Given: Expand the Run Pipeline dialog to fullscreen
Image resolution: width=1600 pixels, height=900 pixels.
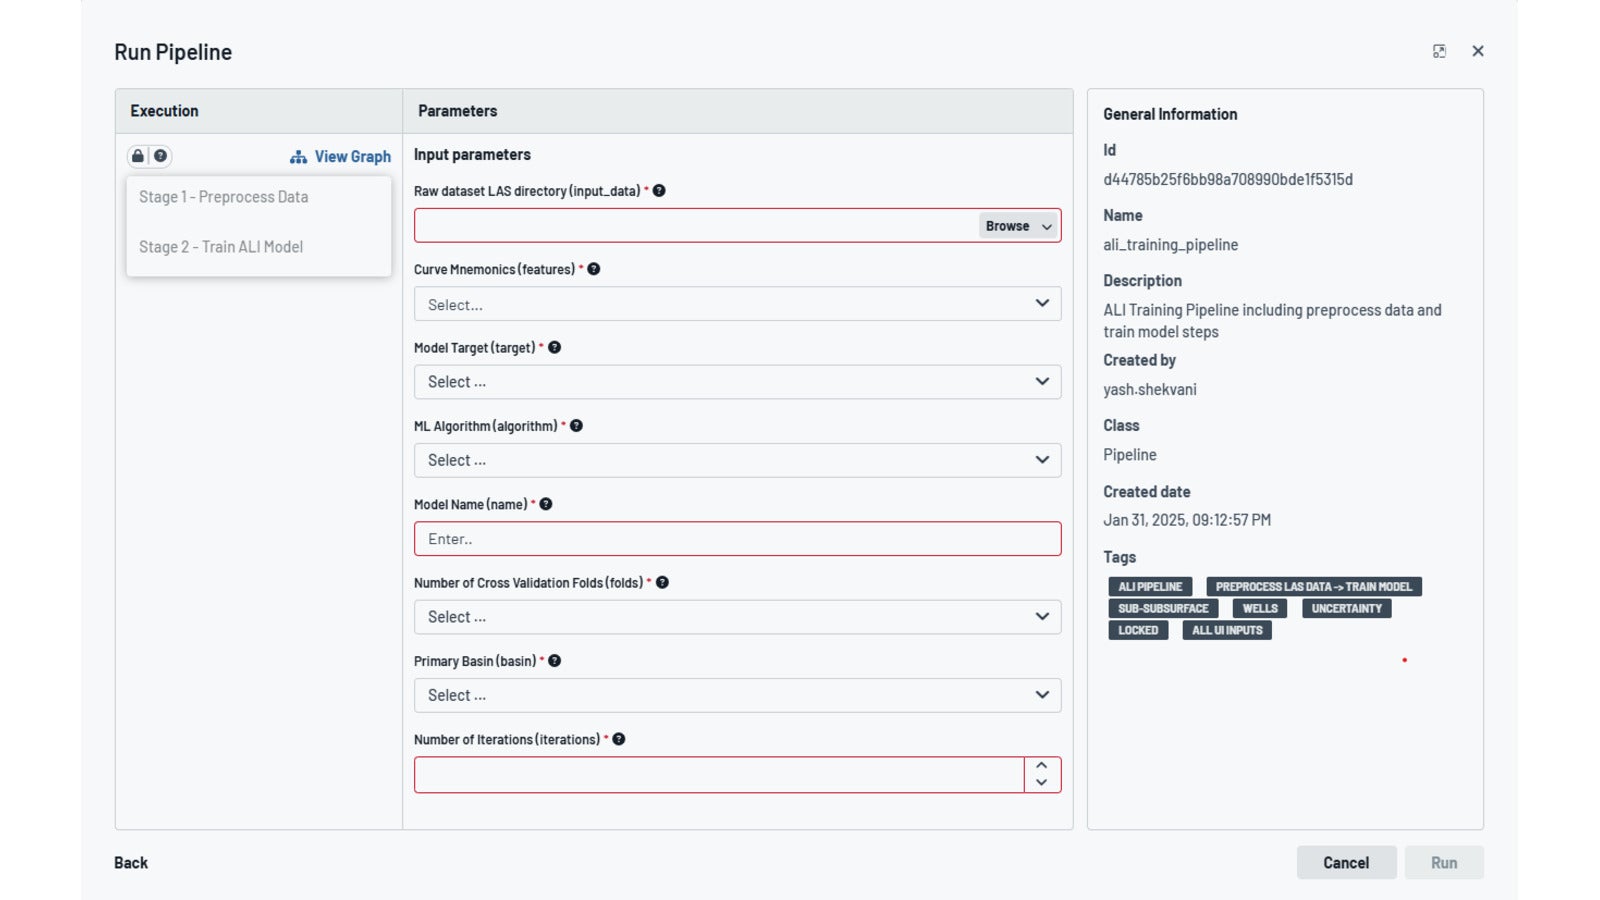Looking at the screenshot, I should 1440,51.
